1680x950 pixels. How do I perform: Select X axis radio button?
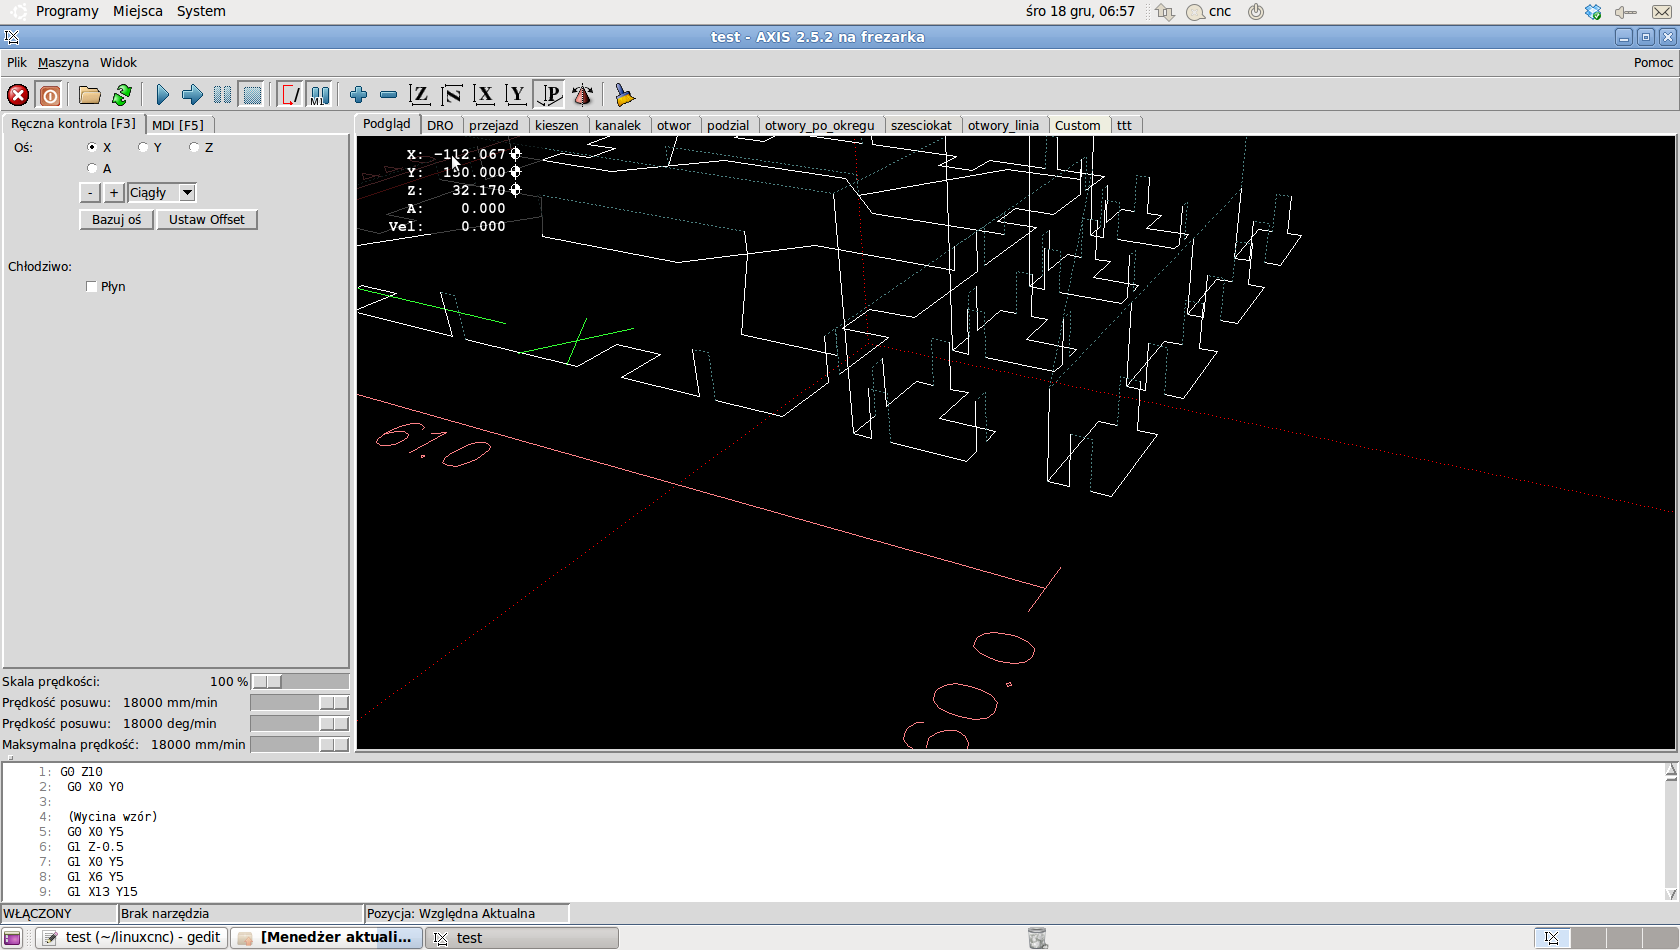pyautogui.click(x=92, y=147)
